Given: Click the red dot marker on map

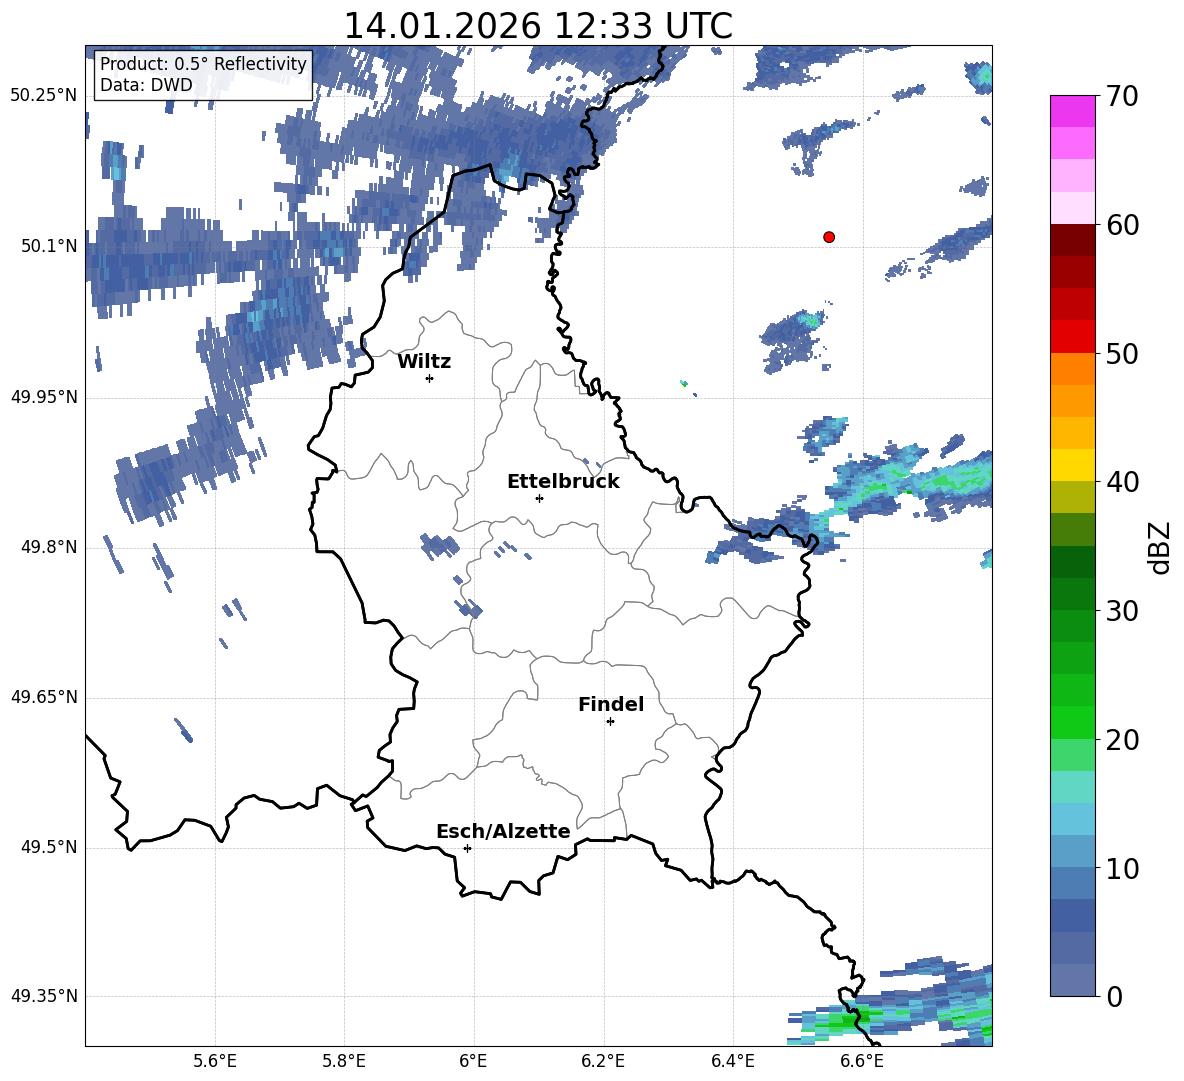Looking at the screenshot, I should pos(829,237).
